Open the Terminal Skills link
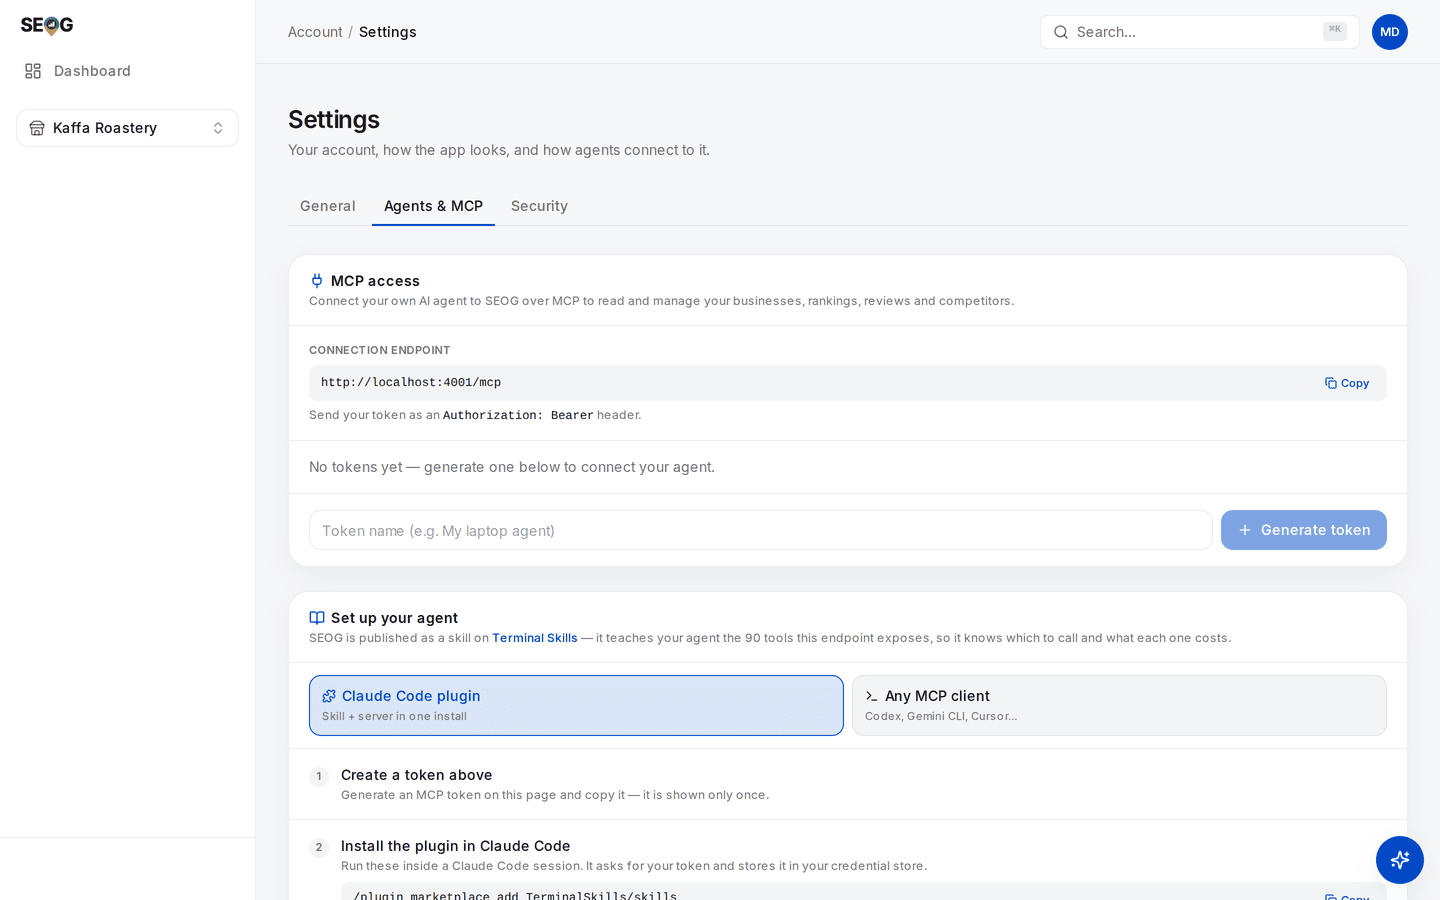1440x900 pixels. click(535, 638)
